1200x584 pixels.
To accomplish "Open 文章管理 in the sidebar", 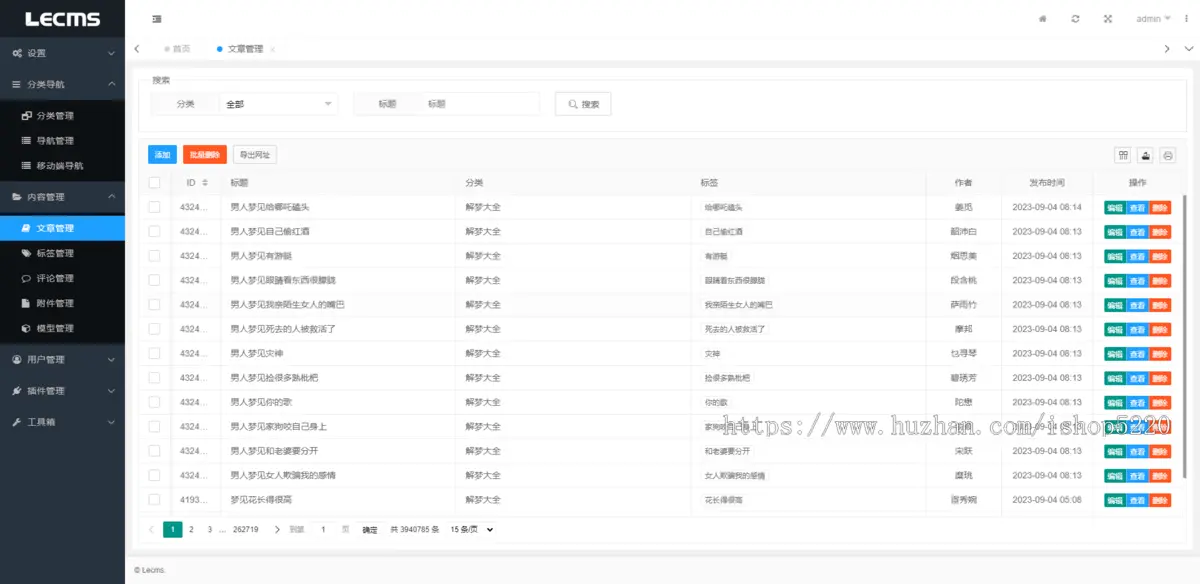I will (62, 228).
